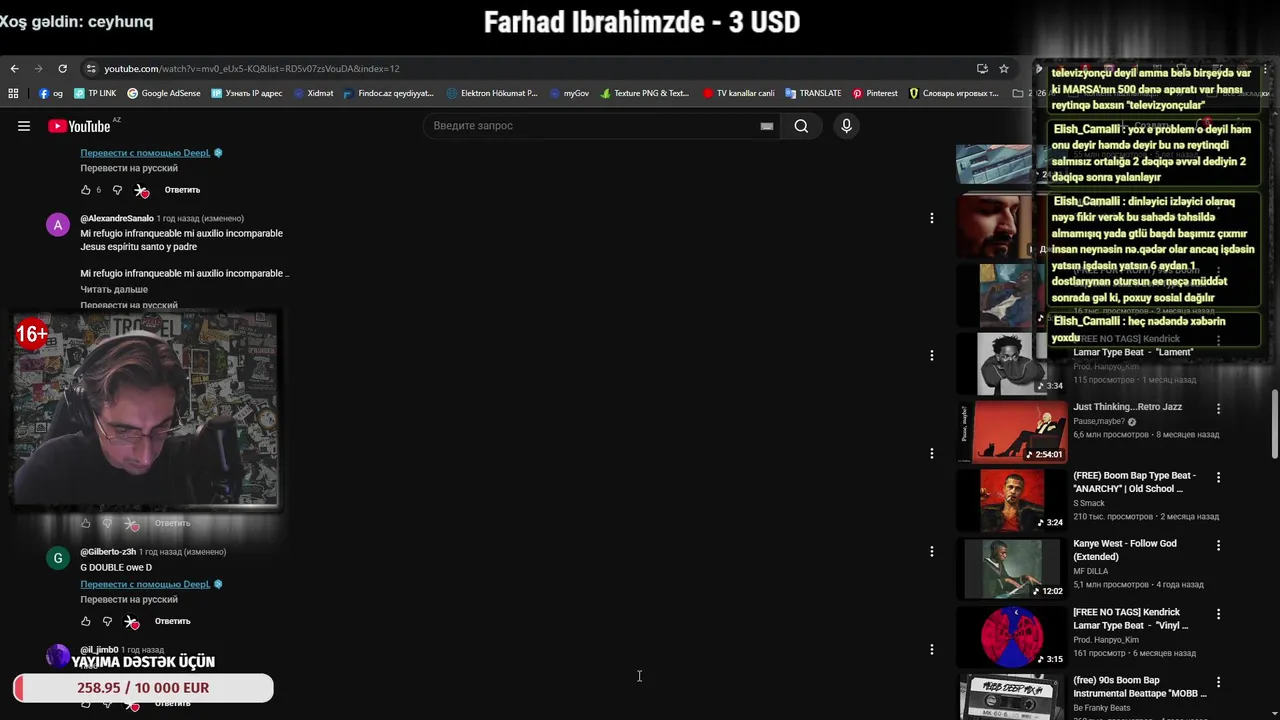Open options for 'Just Thinking...Retro Jazz'
This screenshot has height=720, width=1280.
pyautogui.click(x=1218, y=409)
